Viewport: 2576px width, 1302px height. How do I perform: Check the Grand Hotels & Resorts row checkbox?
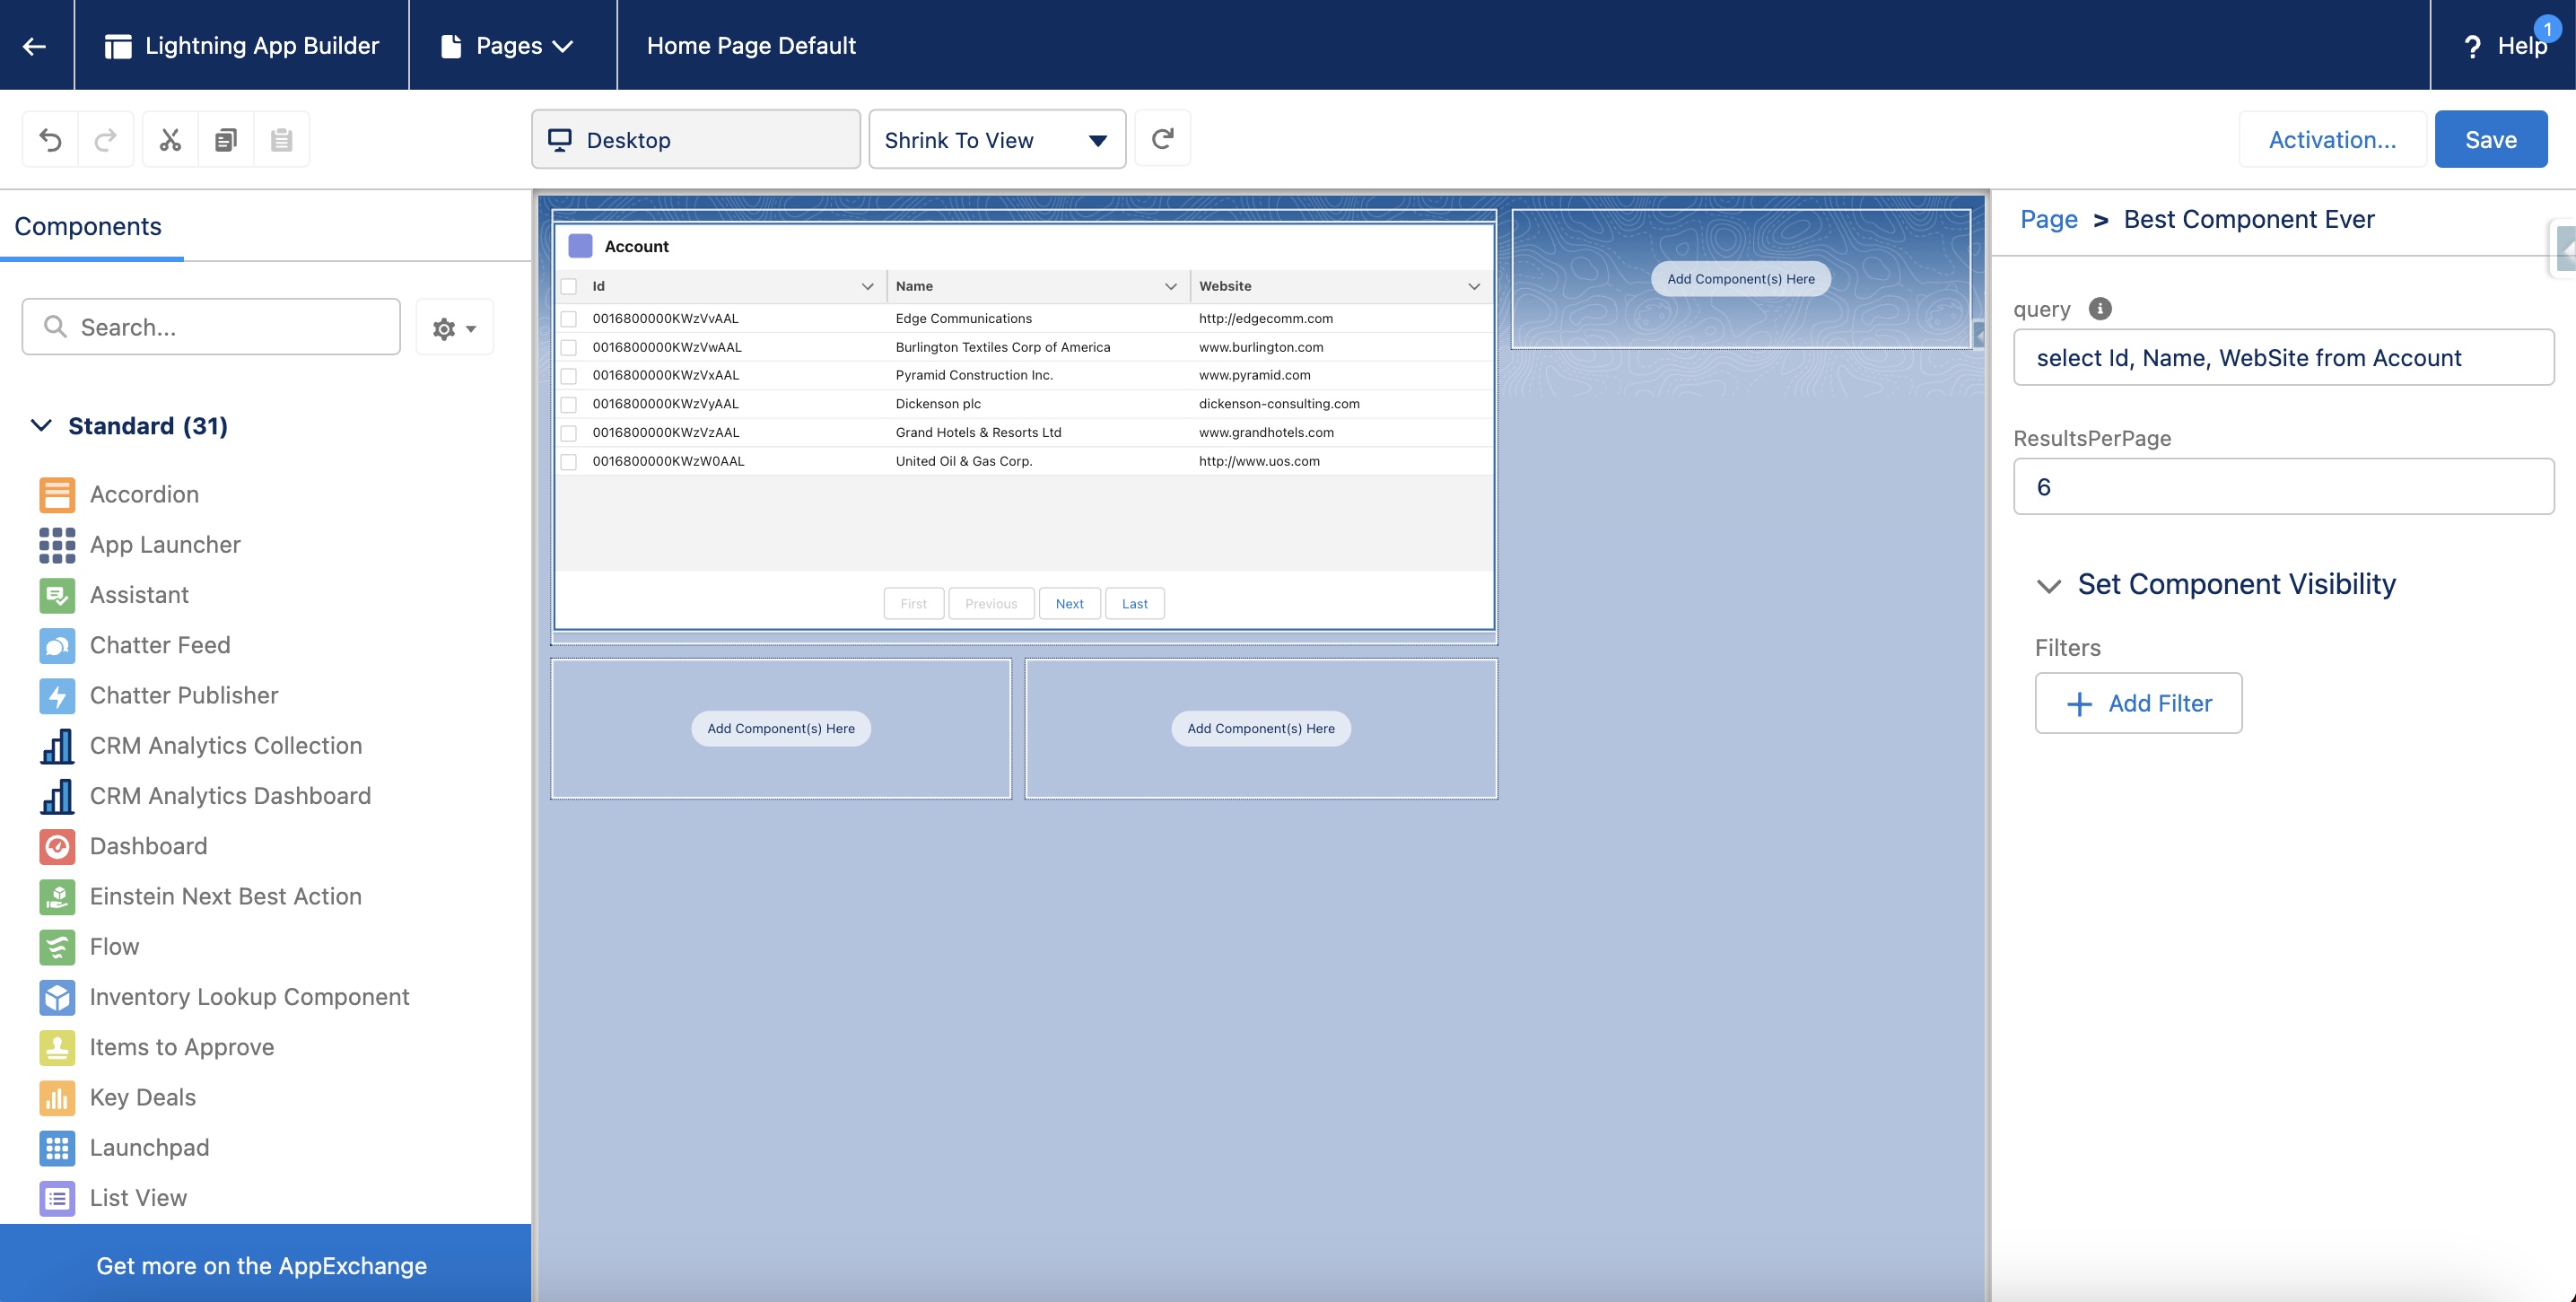click(x=569, y=433)
